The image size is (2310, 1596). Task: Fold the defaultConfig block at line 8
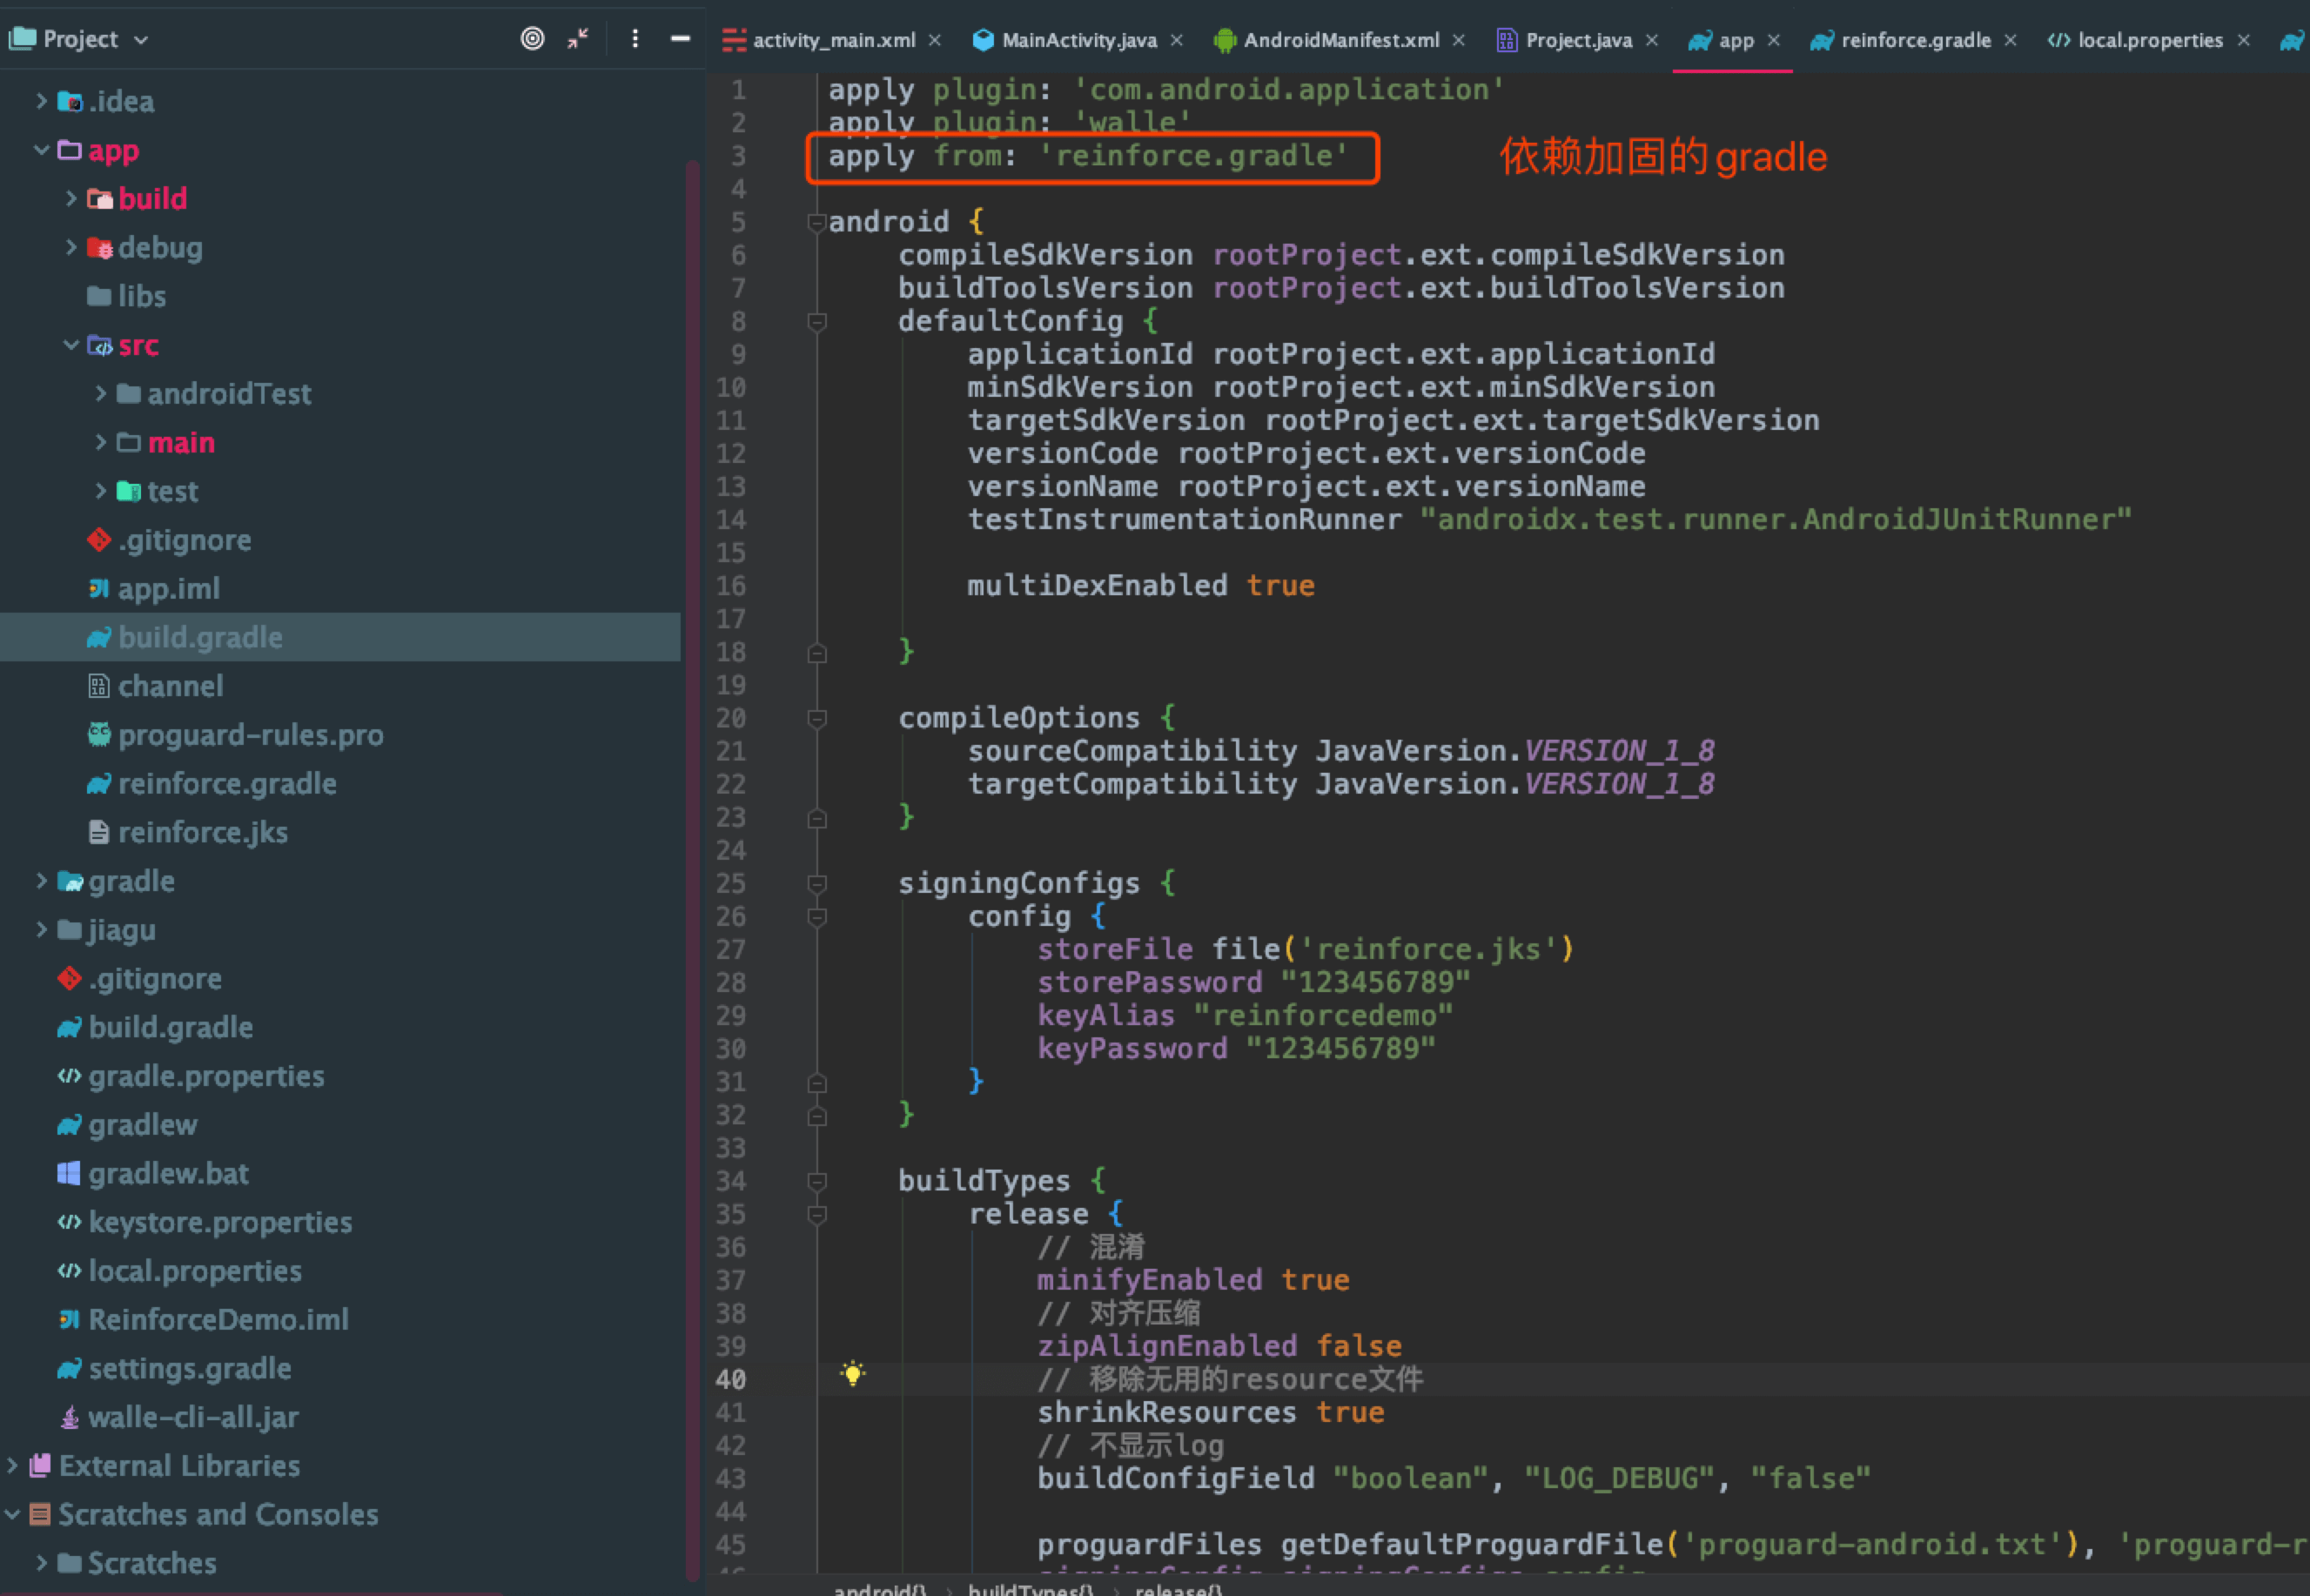coord(817,321)
